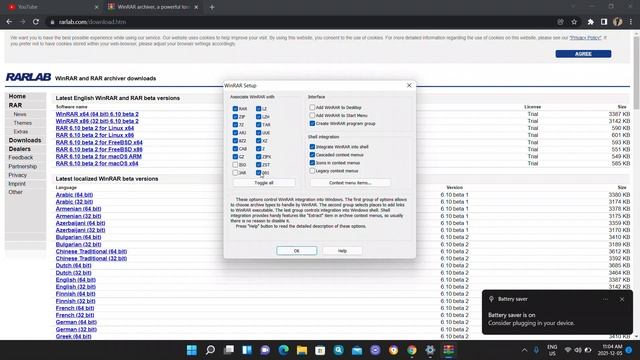This screenshot has height=360, width=640.
Task: Click the share icon in address bar
Action: 561,22
